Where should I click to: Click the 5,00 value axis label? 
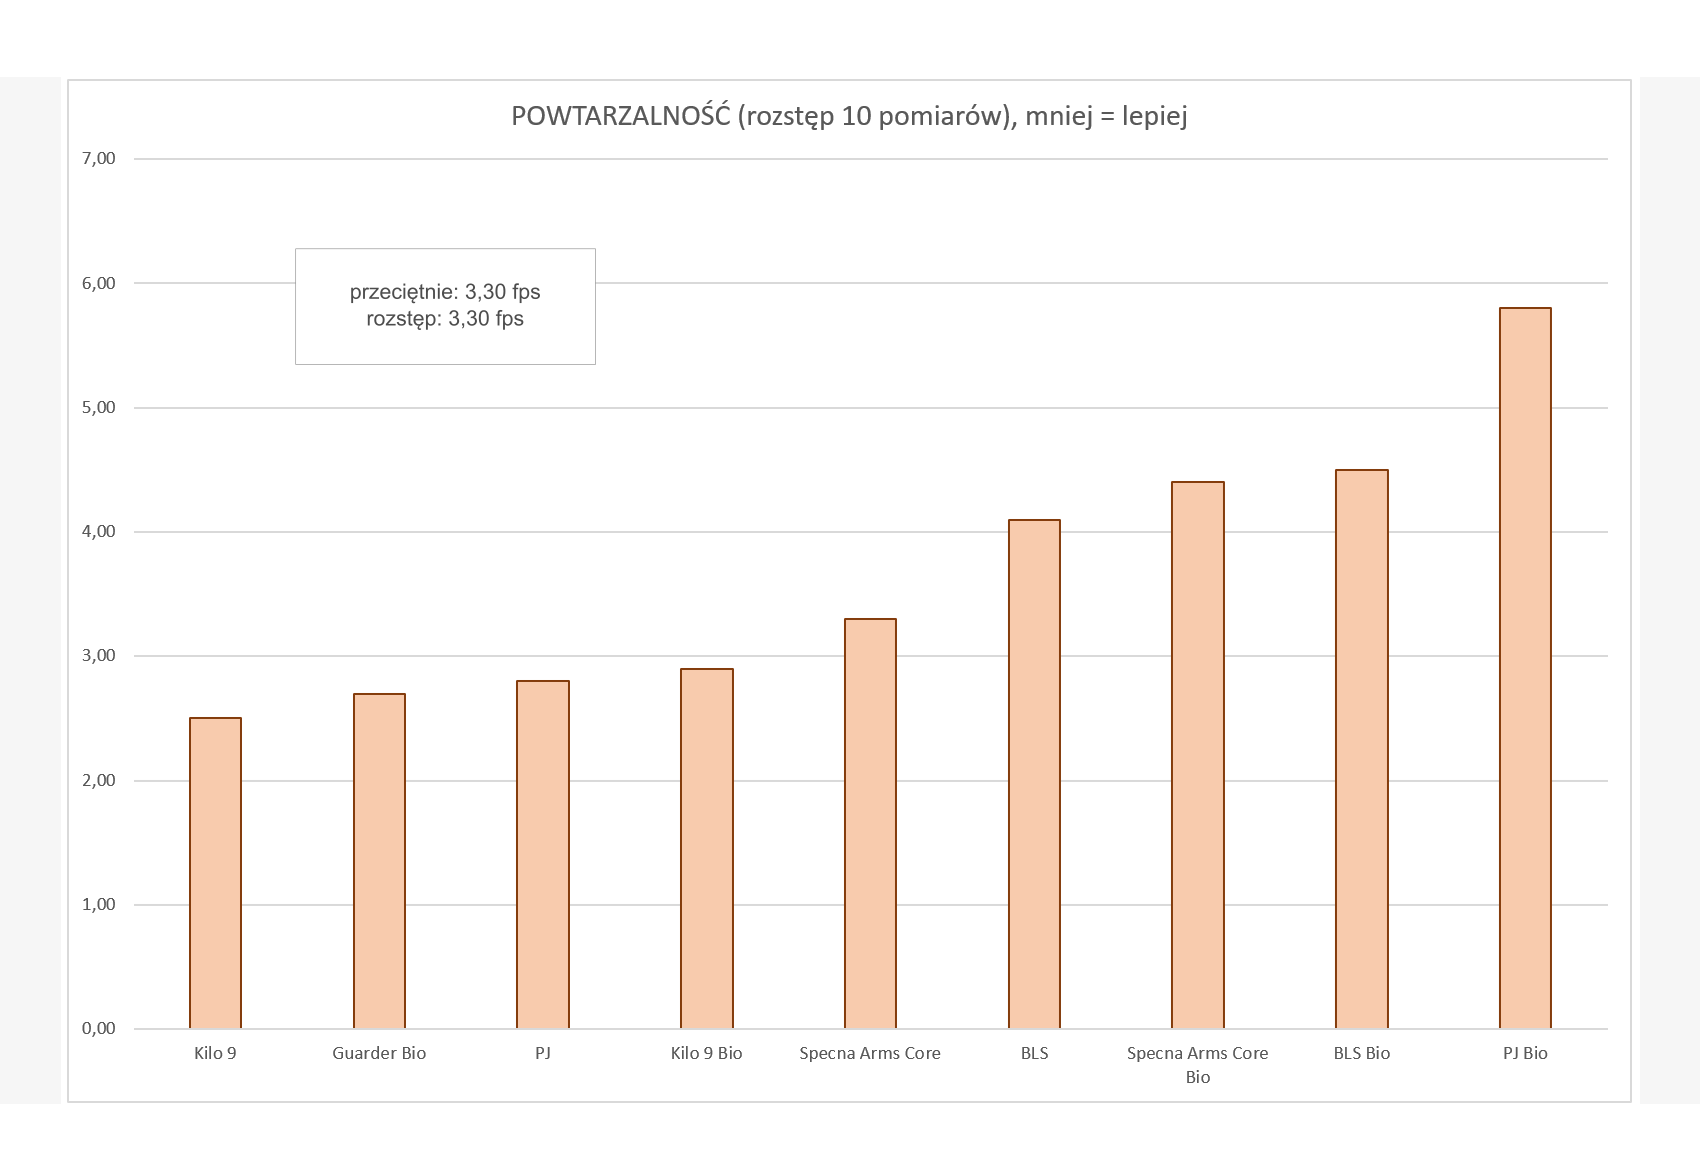99,407
